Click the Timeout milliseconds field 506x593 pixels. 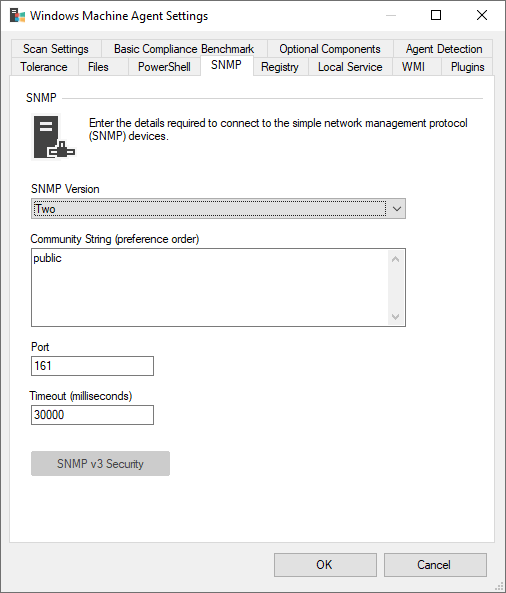(92, 415)
